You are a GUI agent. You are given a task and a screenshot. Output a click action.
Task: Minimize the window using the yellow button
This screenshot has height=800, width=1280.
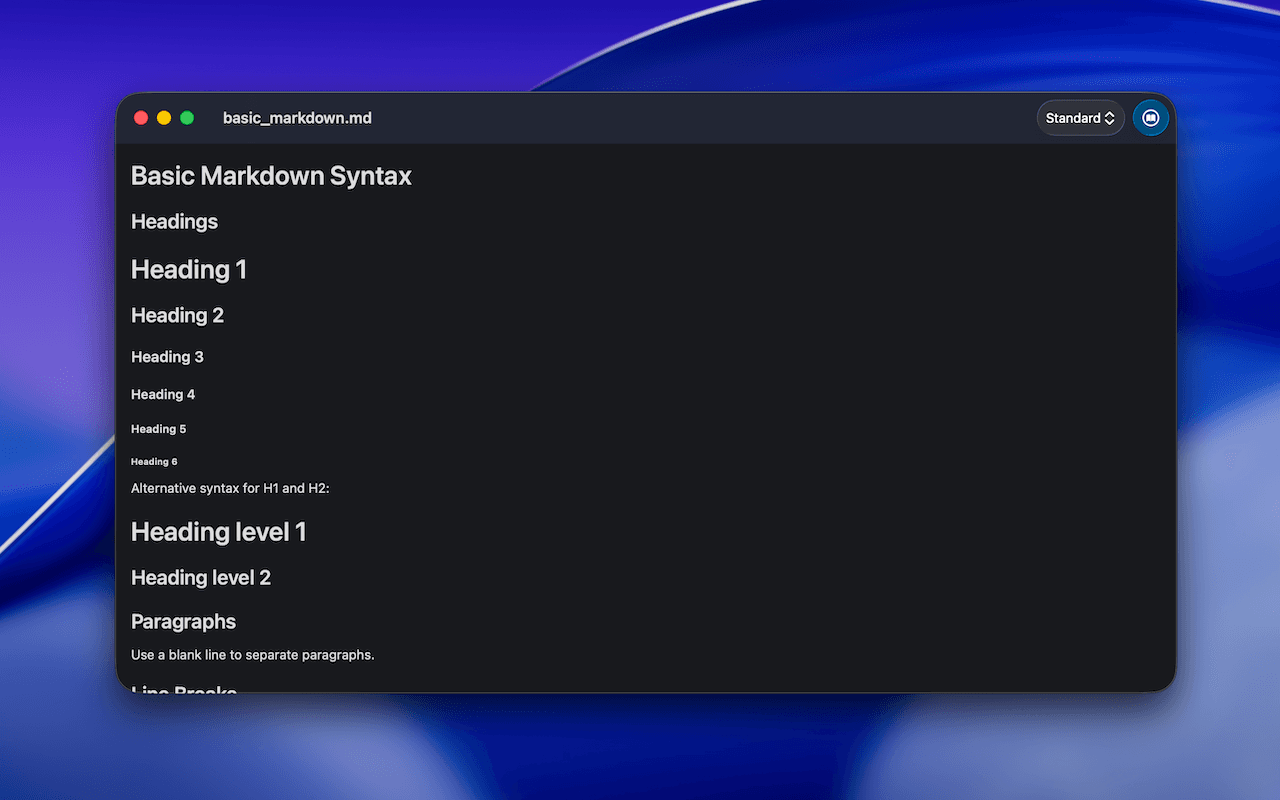(164, 118)
